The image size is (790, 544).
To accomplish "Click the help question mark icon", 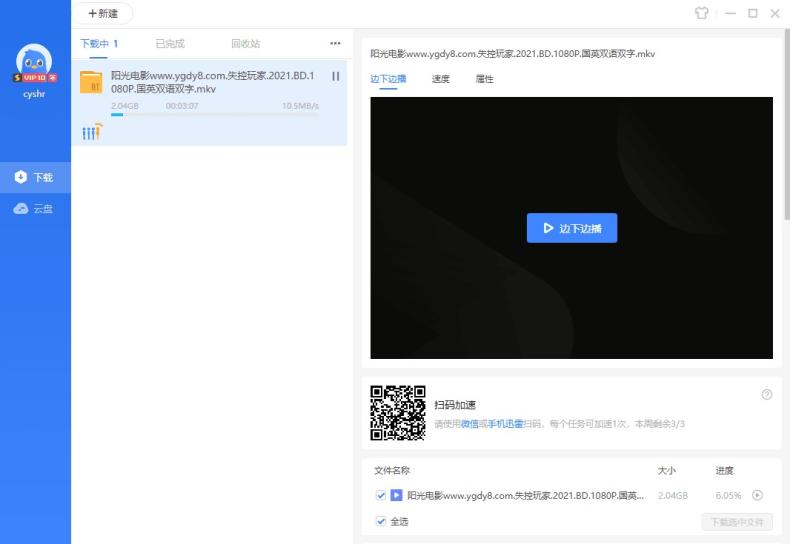I will coord(767,394).
